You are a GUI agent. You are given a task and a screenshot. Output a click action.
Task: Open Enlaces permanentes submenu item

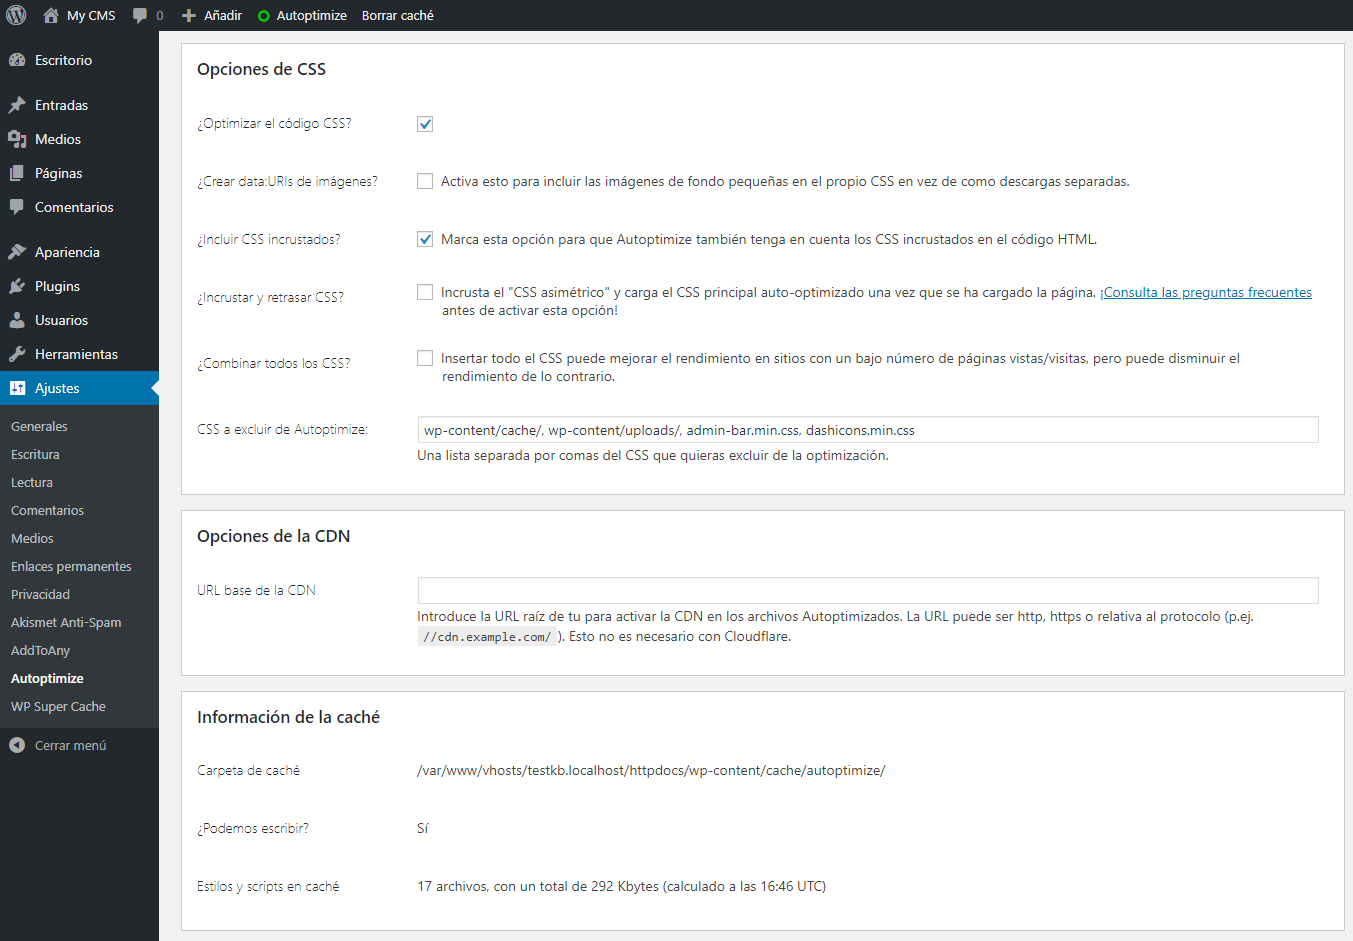point(71,566)
